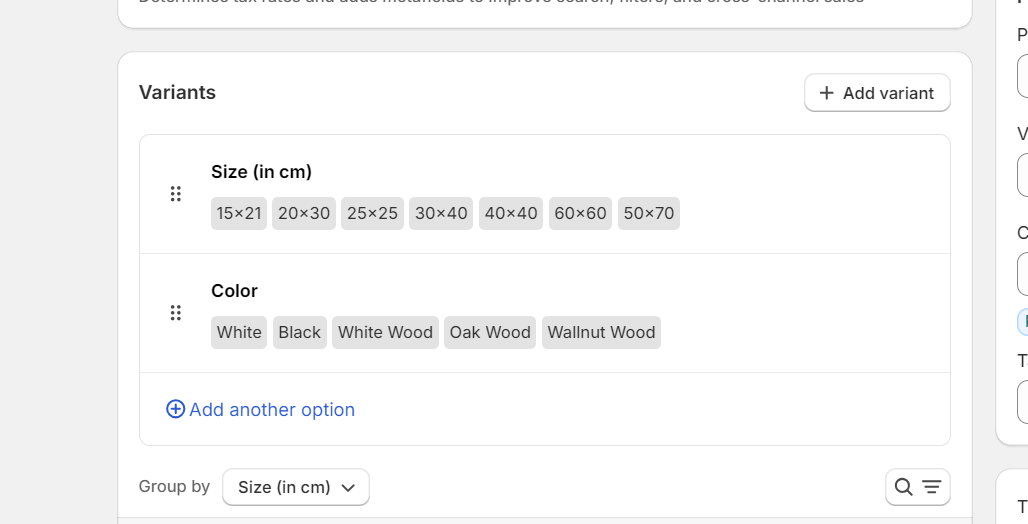Click circled plus icon beside Add another option
Image resolution: width=1028 pixels, height=524 pixels.
point(175,409)
